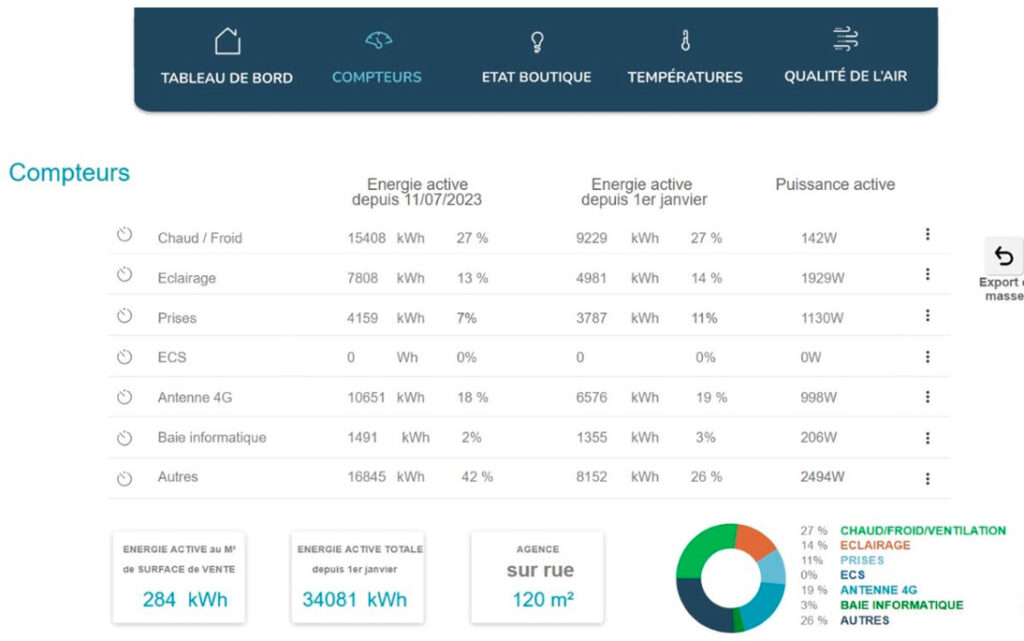Click the orange Eclairage segment of donut chart
The width and height of the screenshot is (1024, 641).
[755, 541]
